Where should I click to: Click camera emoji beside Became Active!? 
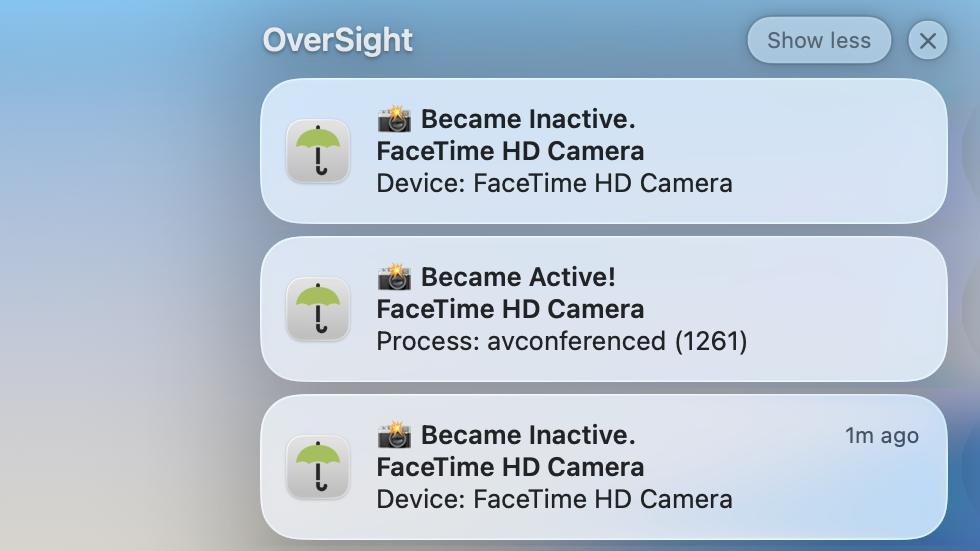coord(394,277)
